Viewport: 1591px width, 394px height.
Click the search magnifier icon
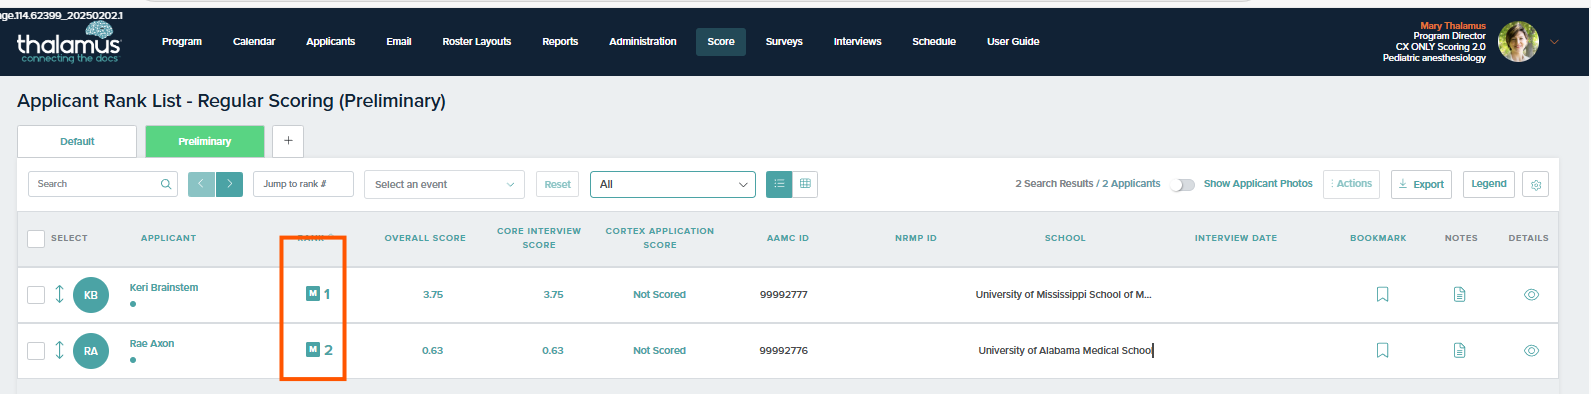click(x=166, y=184)
